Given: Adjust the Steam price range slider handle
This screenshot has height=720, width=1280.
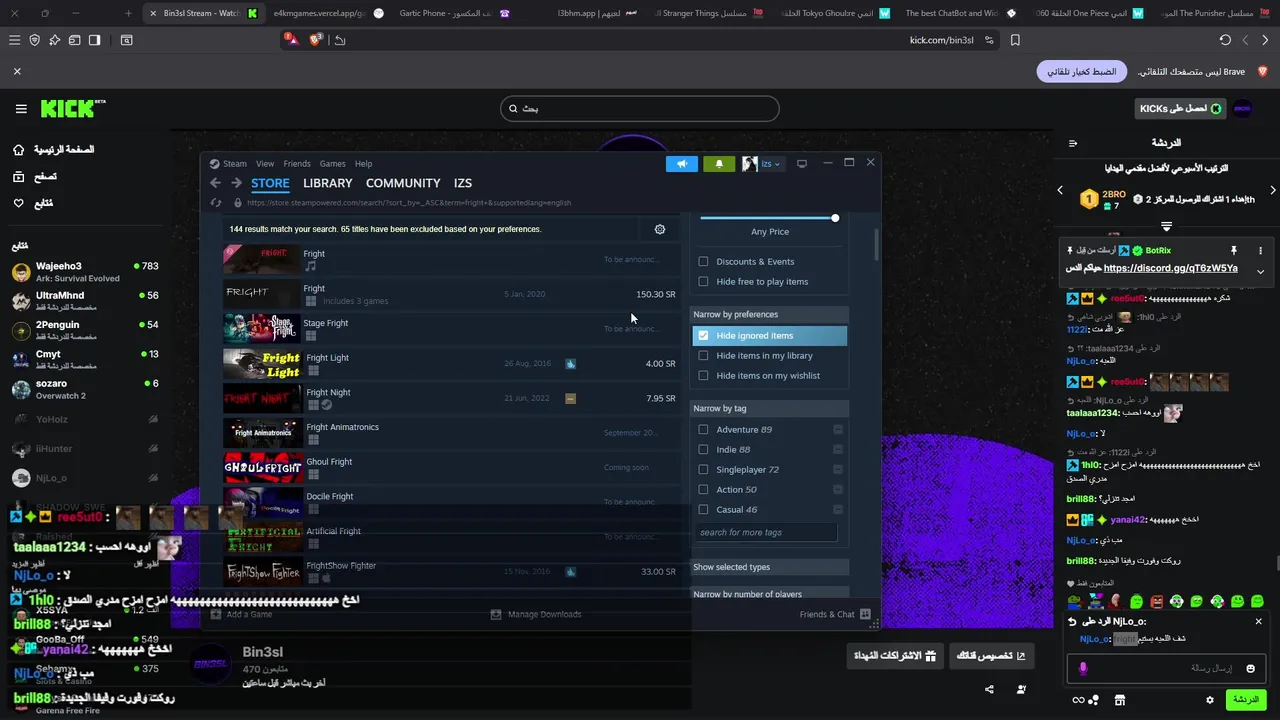Looking at the screenshot, I should click(835, 218).
